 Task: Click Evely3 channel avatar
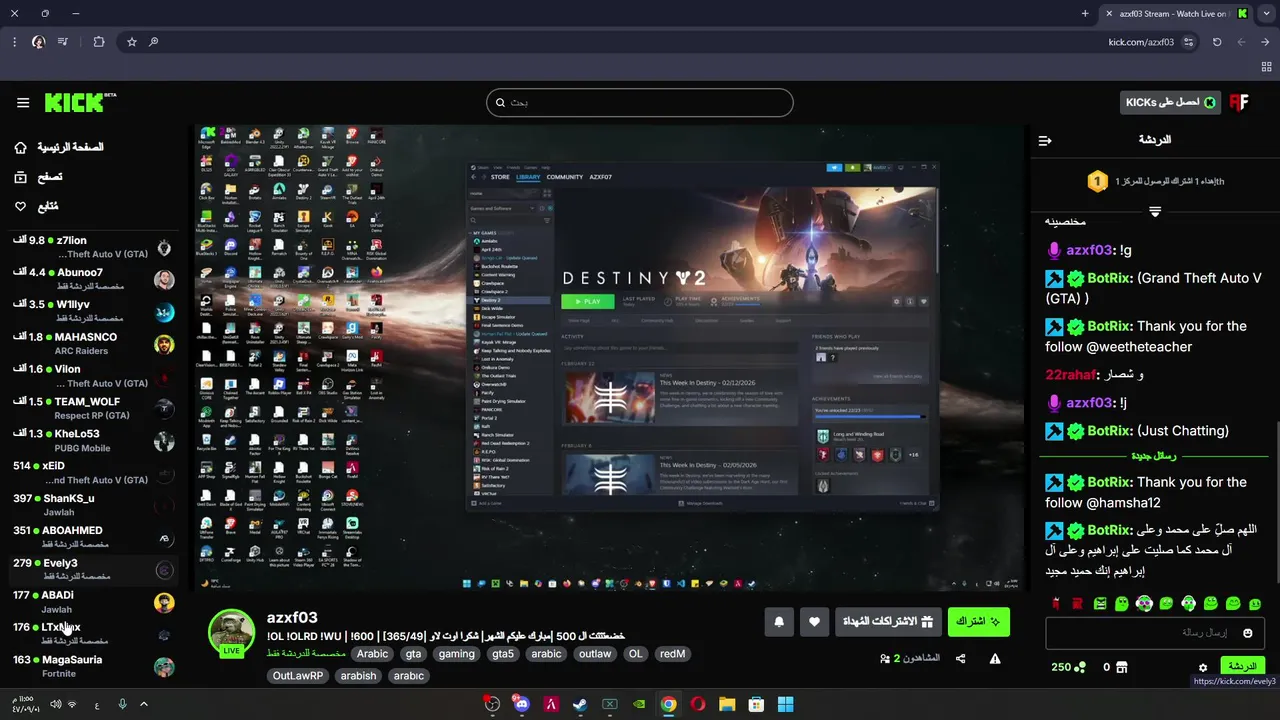pos(165,570)
